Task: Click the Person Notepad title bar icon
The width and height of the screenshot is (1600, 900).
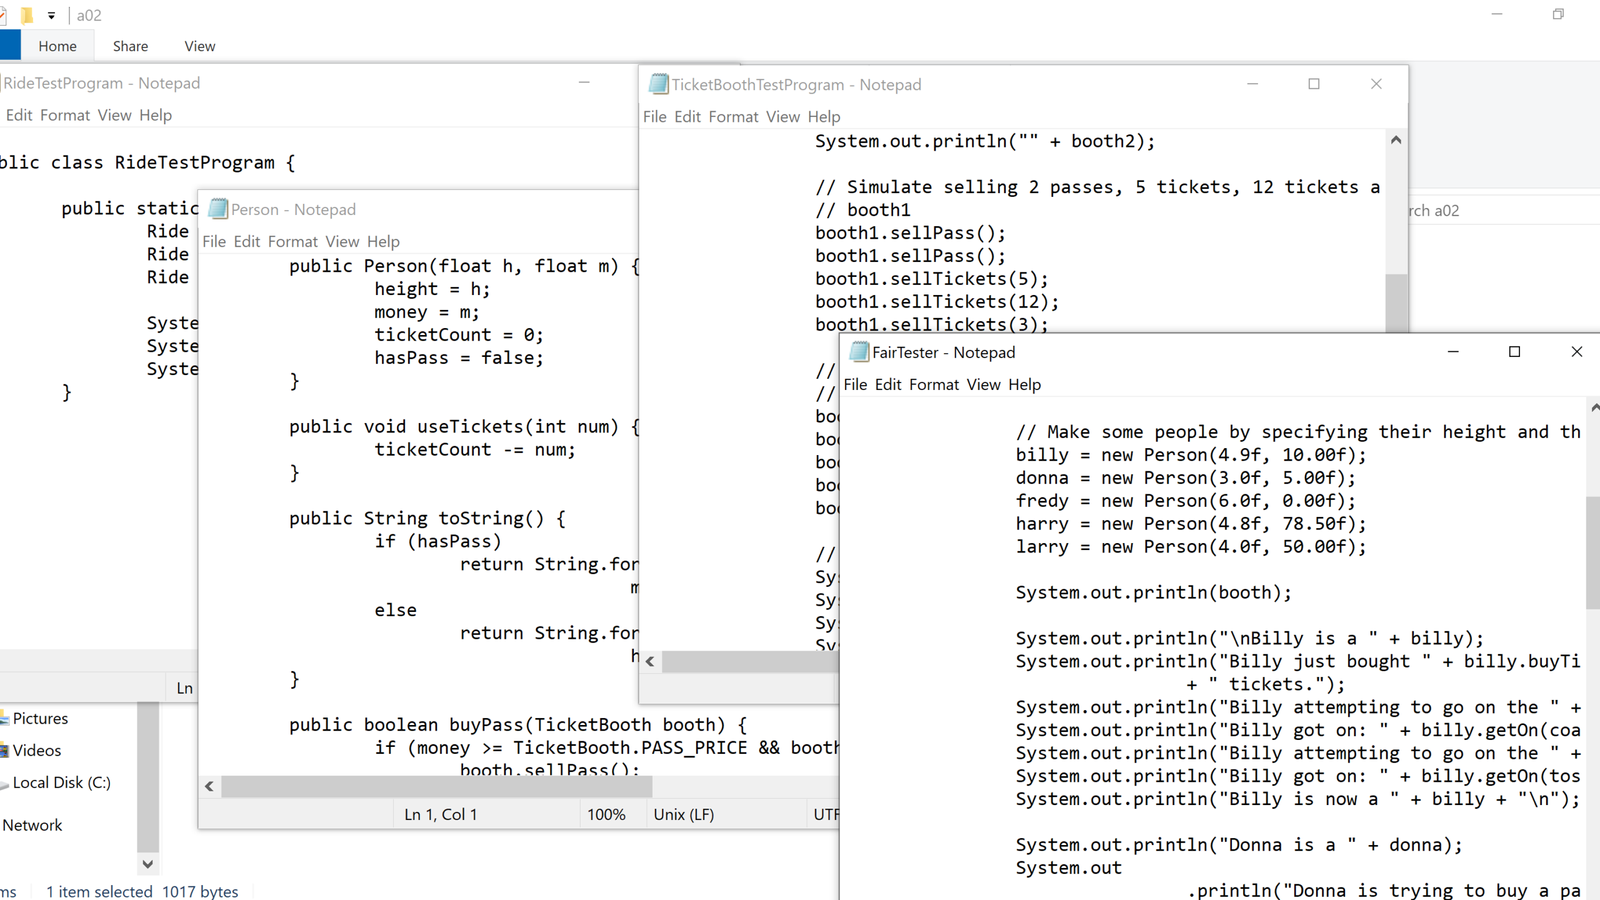Action: pyautogui.click(x=217, y=209)
